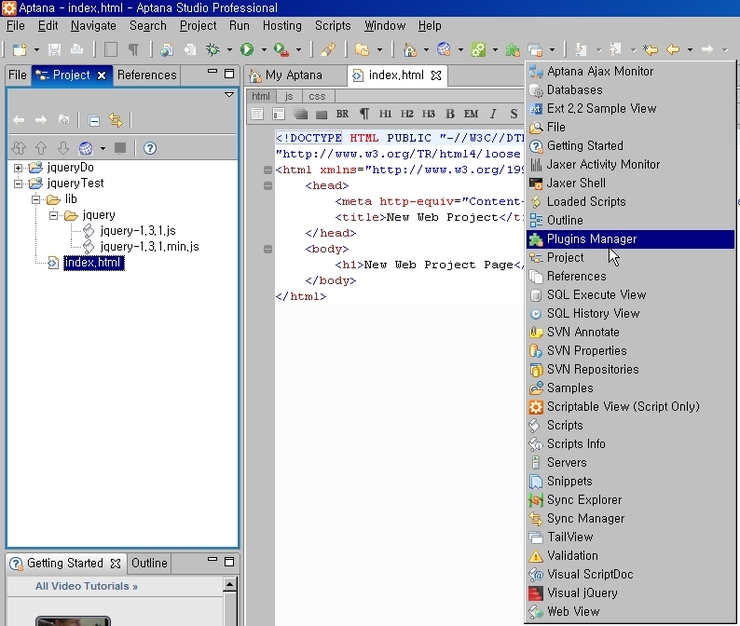Screen dimensions: 740x626
Task: Open the Project panel view menu triangle
Action: tap(229, 95)
